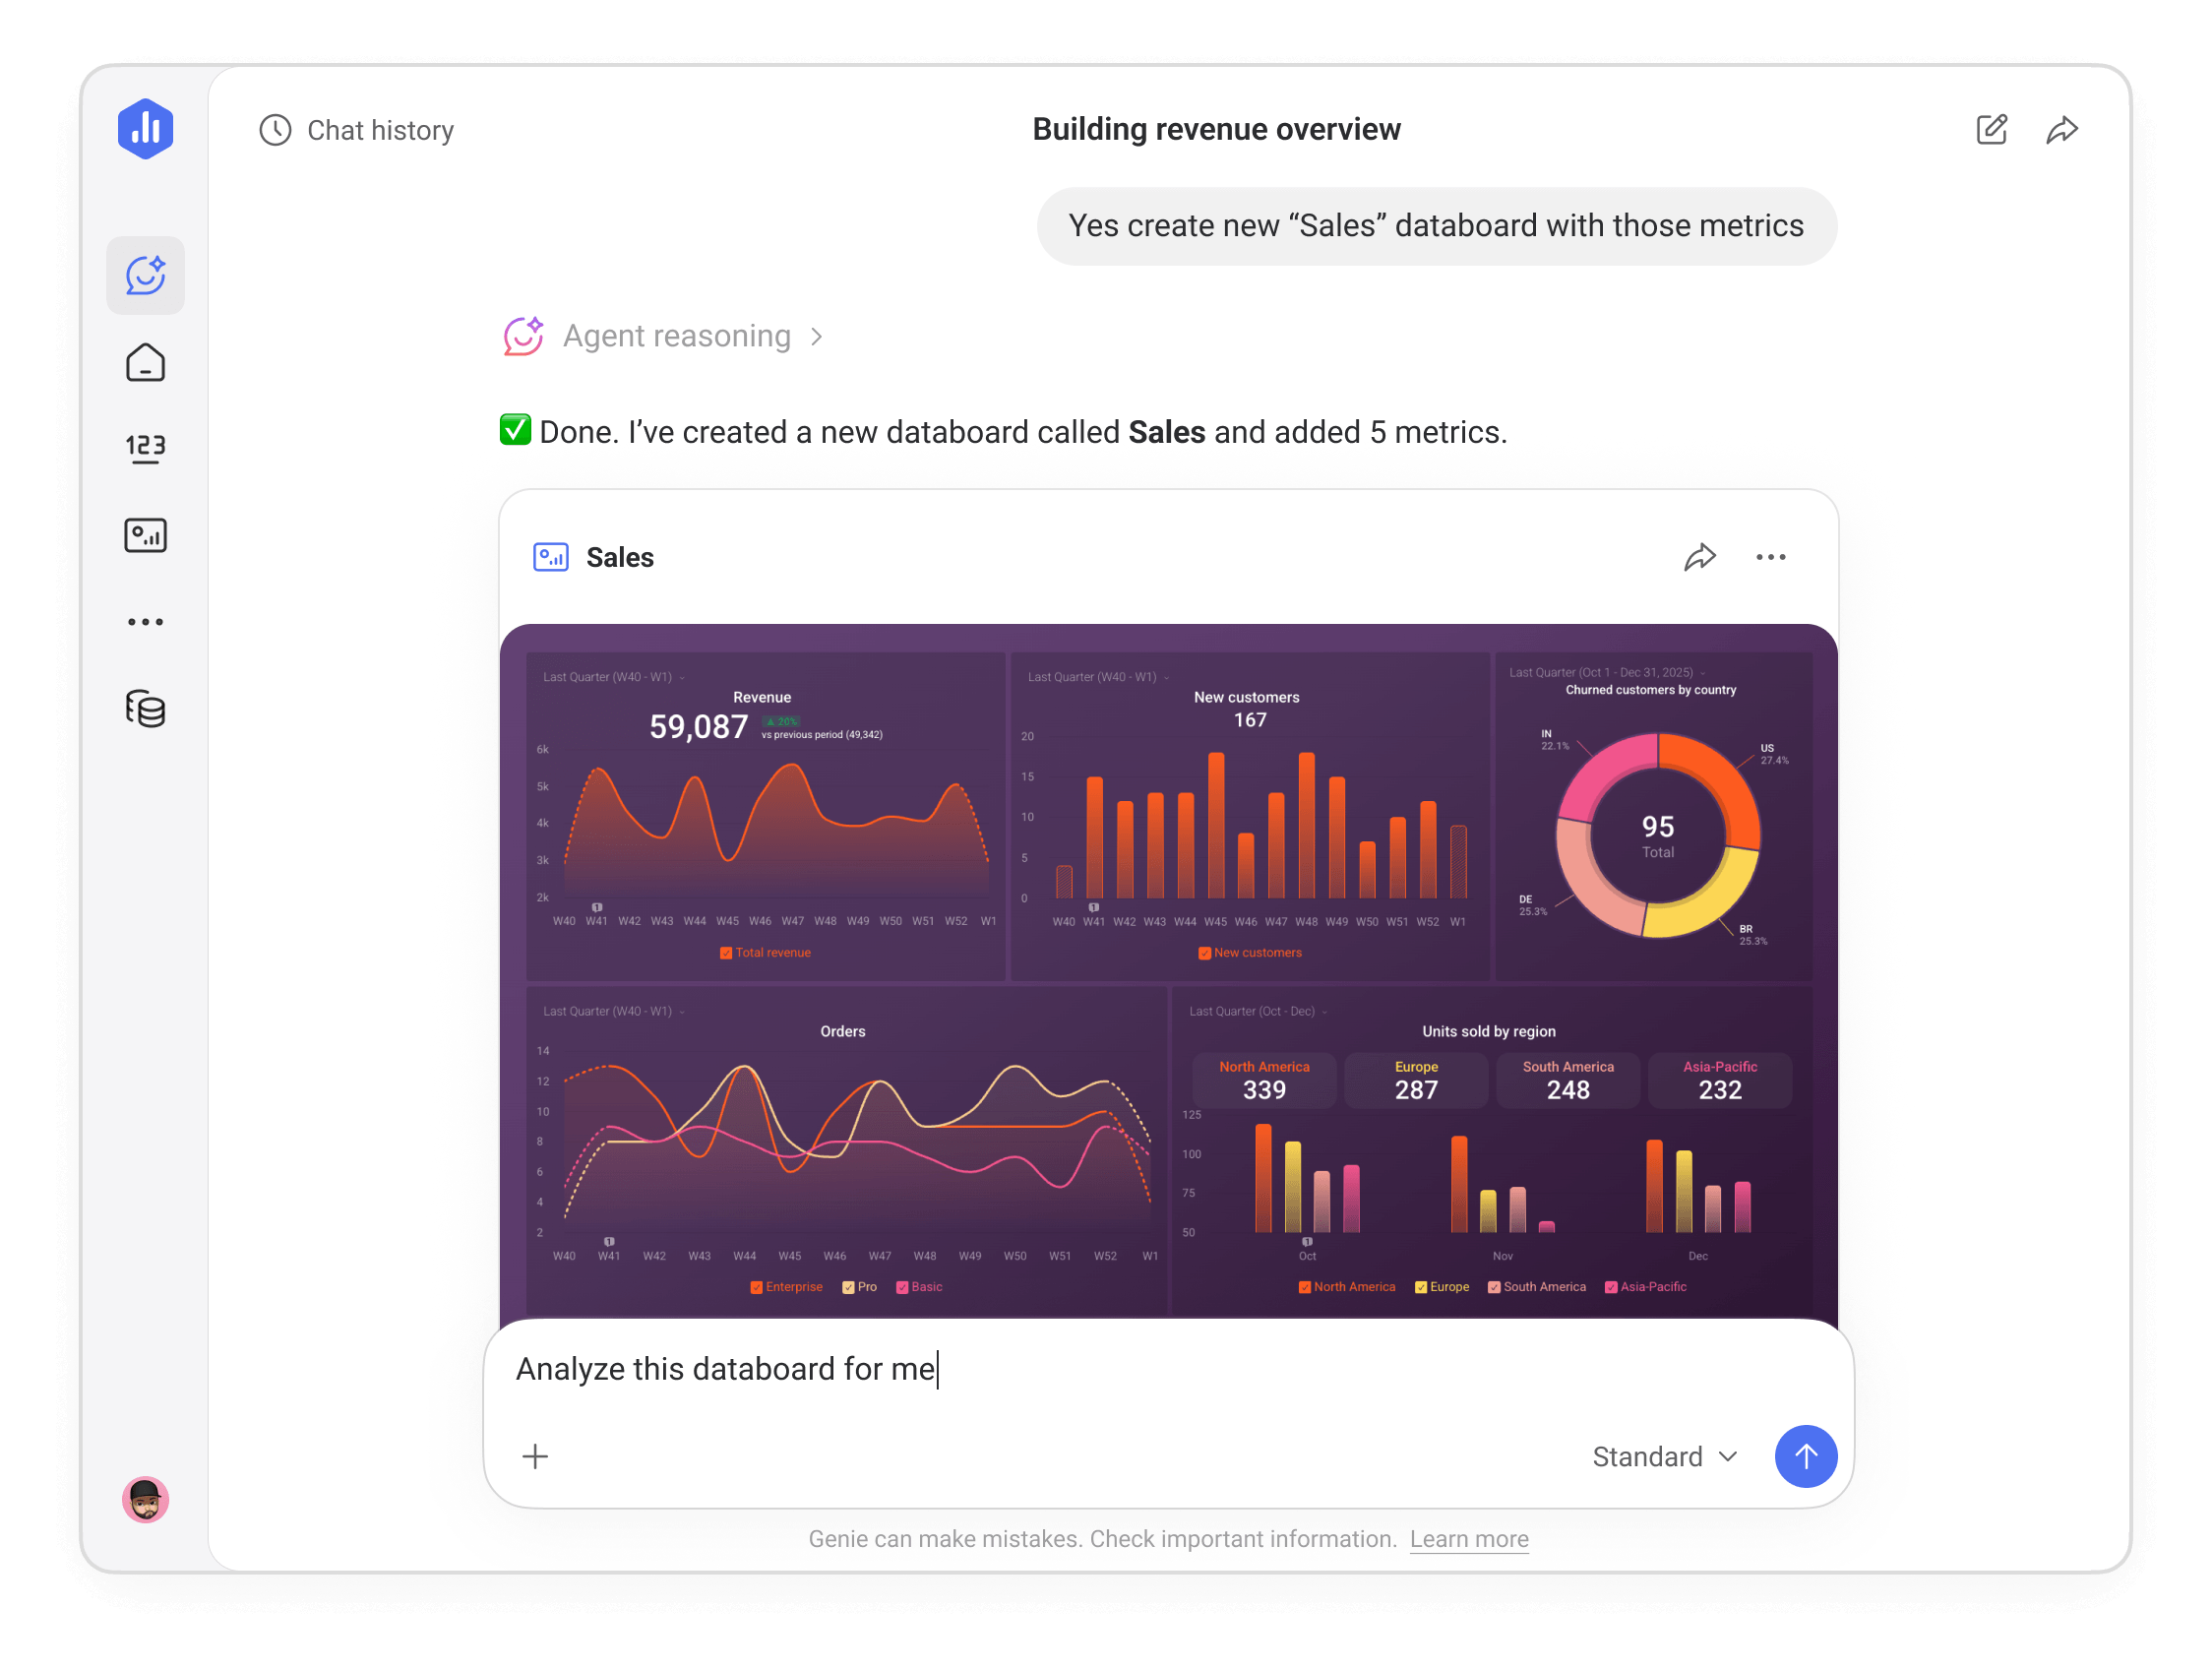
Task: Open the Last Quarter dropdown on Revenue chart
Action: pos(608,677)
